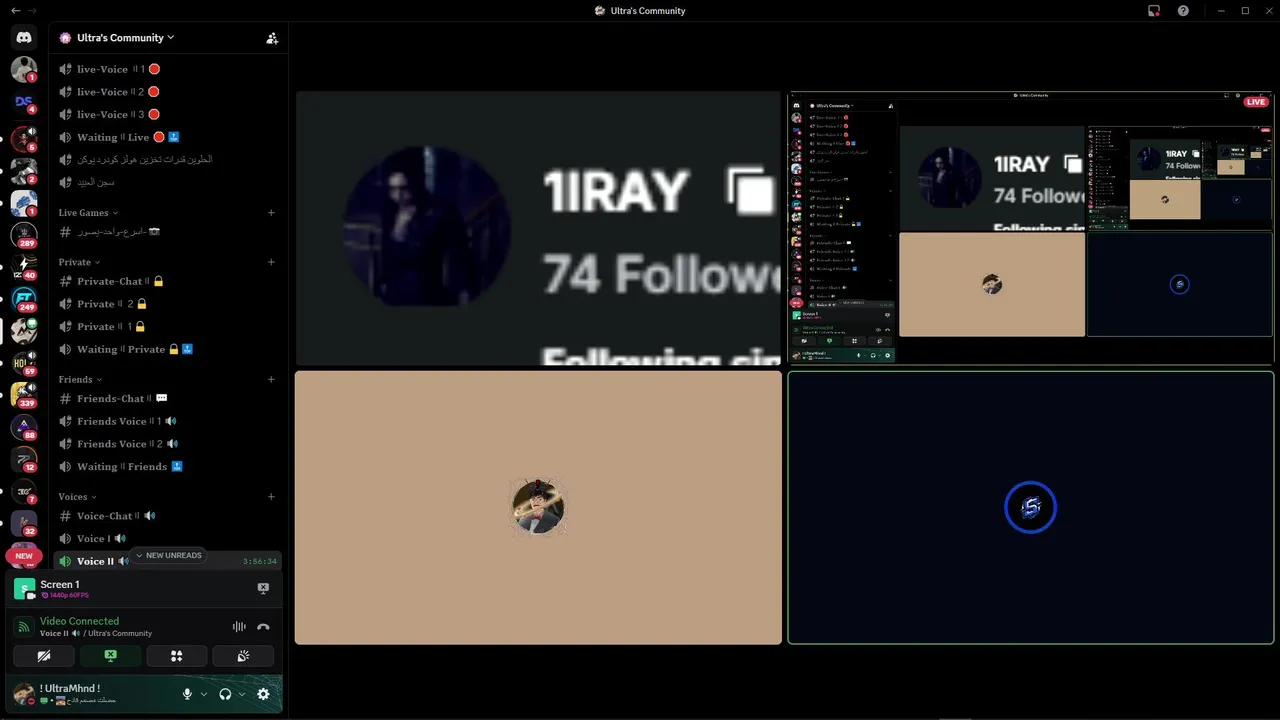Join the live-Voice 3 channel
This screenshot has width=1280, height=720.
click(167, 115)
